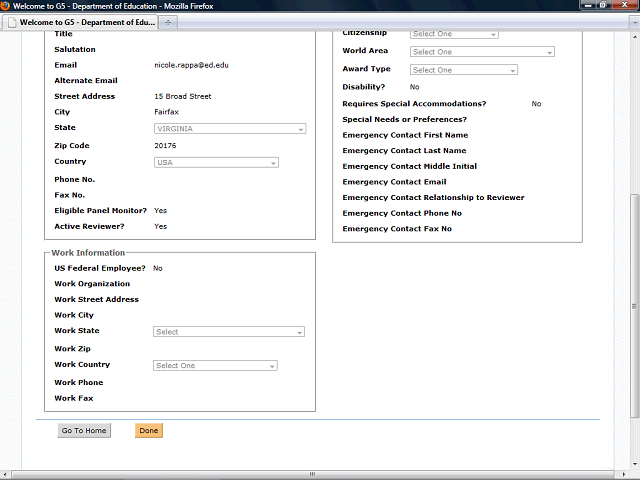This screenshot has height=480, width=640.
Task: Click the Firefox logo in title bar
Action: coord(6,6)
